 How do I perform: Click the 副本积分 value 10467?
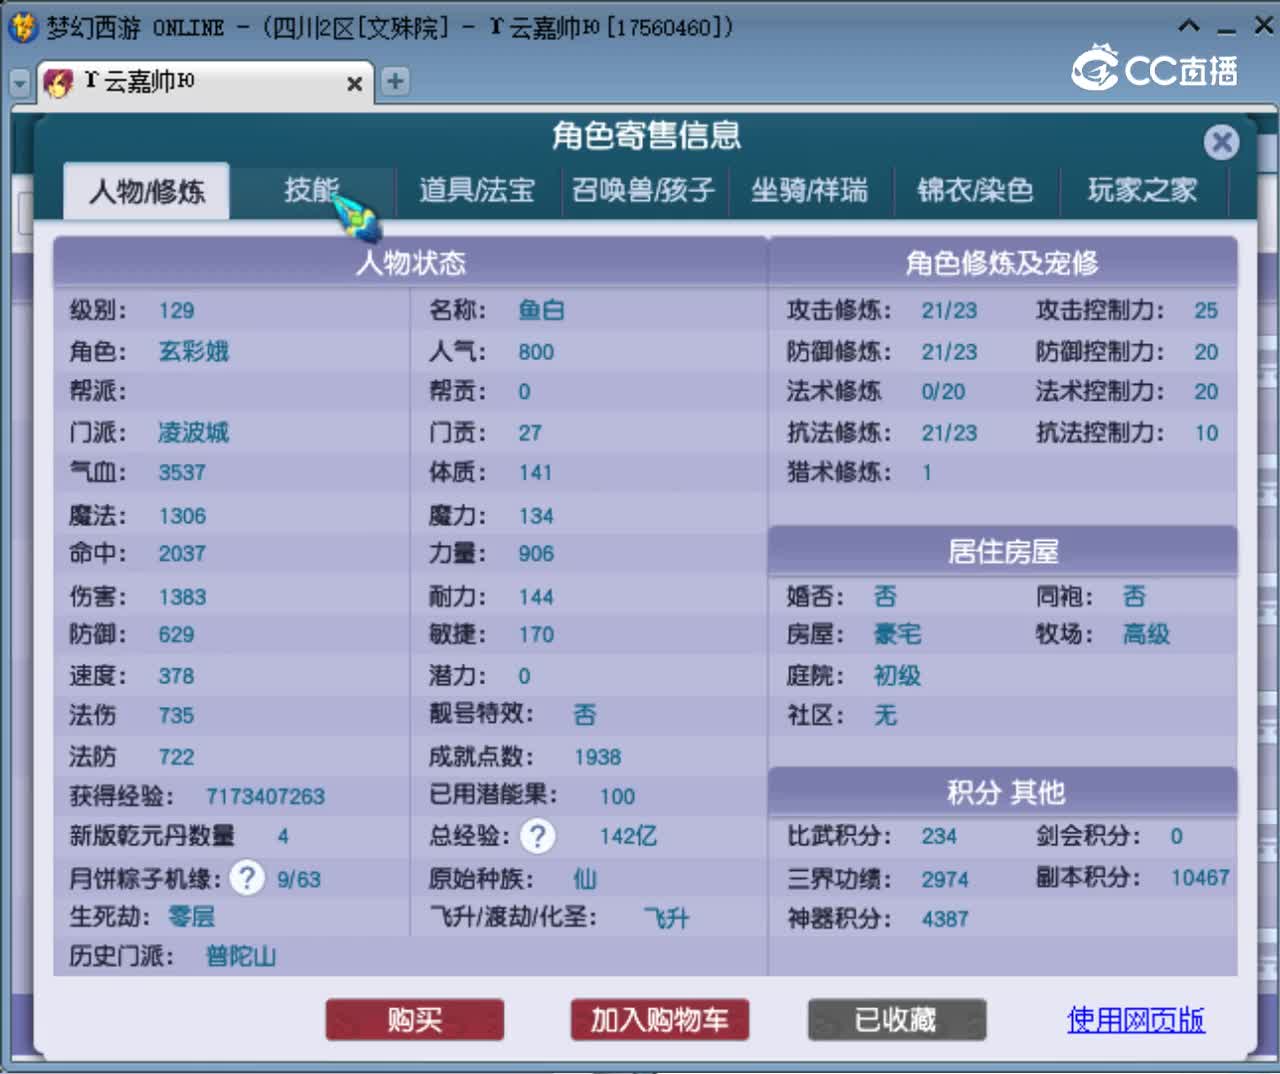pyautogui.click(x=1200, y=878)
